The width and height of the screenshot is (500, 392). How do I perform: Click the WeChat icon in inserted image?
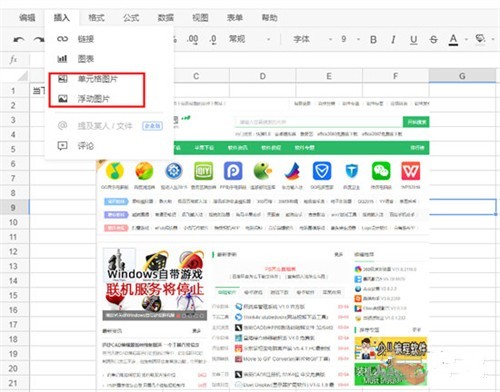tap(381, 171)
